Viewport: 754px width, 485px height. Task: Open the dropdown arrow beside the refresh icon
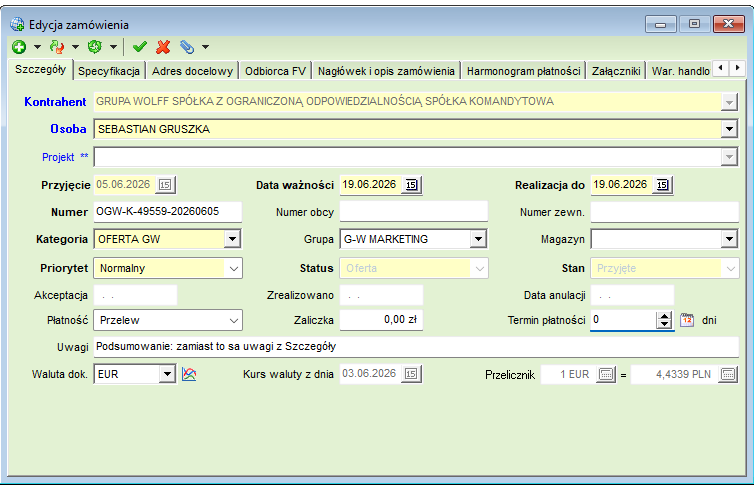click(113, 47)
